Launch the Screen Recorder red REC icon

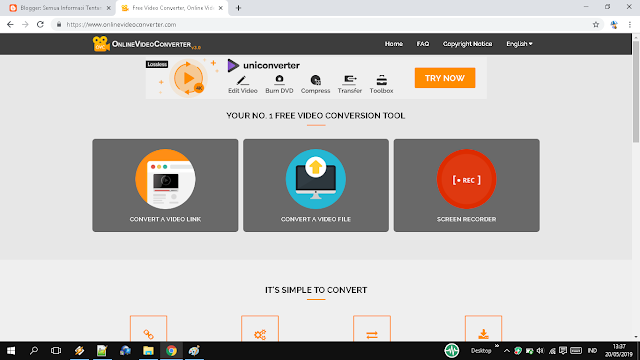click(467, 179)
